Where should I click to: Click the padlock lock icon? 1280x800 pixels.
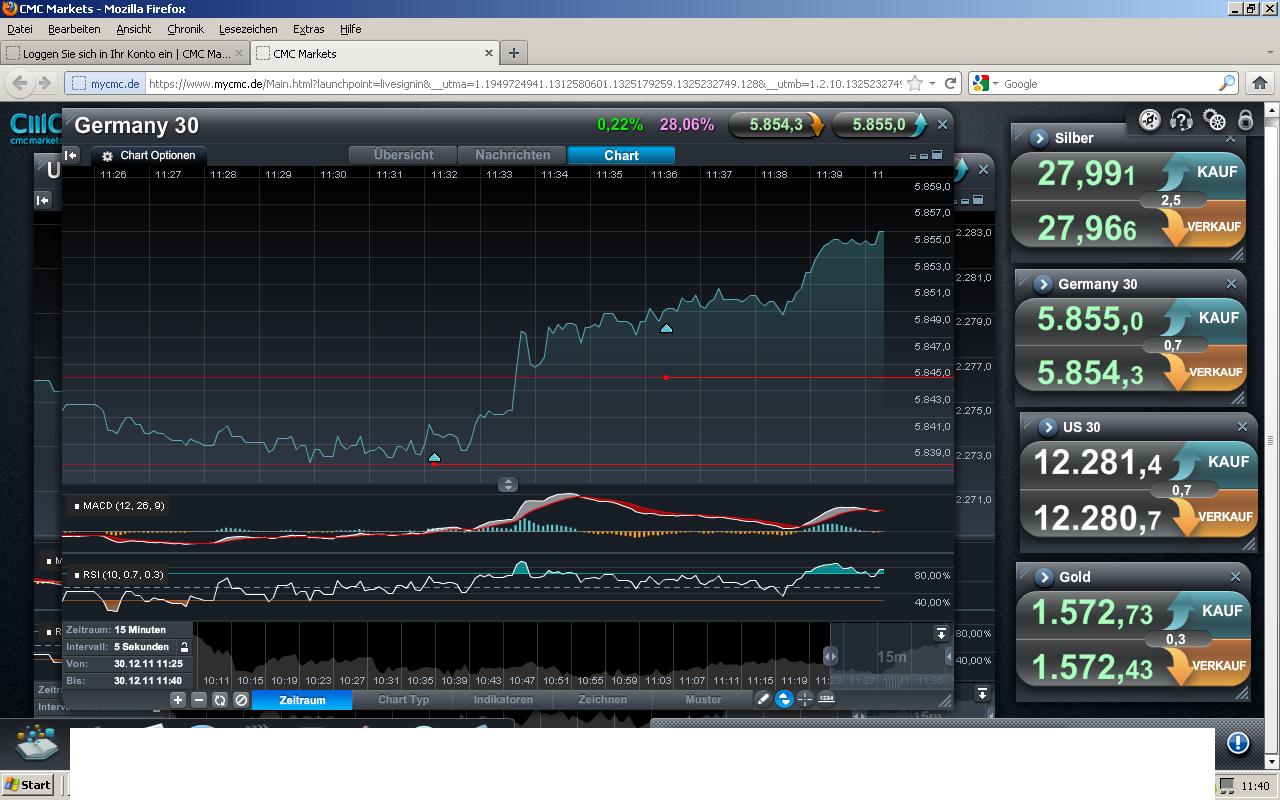(1246, 121)
